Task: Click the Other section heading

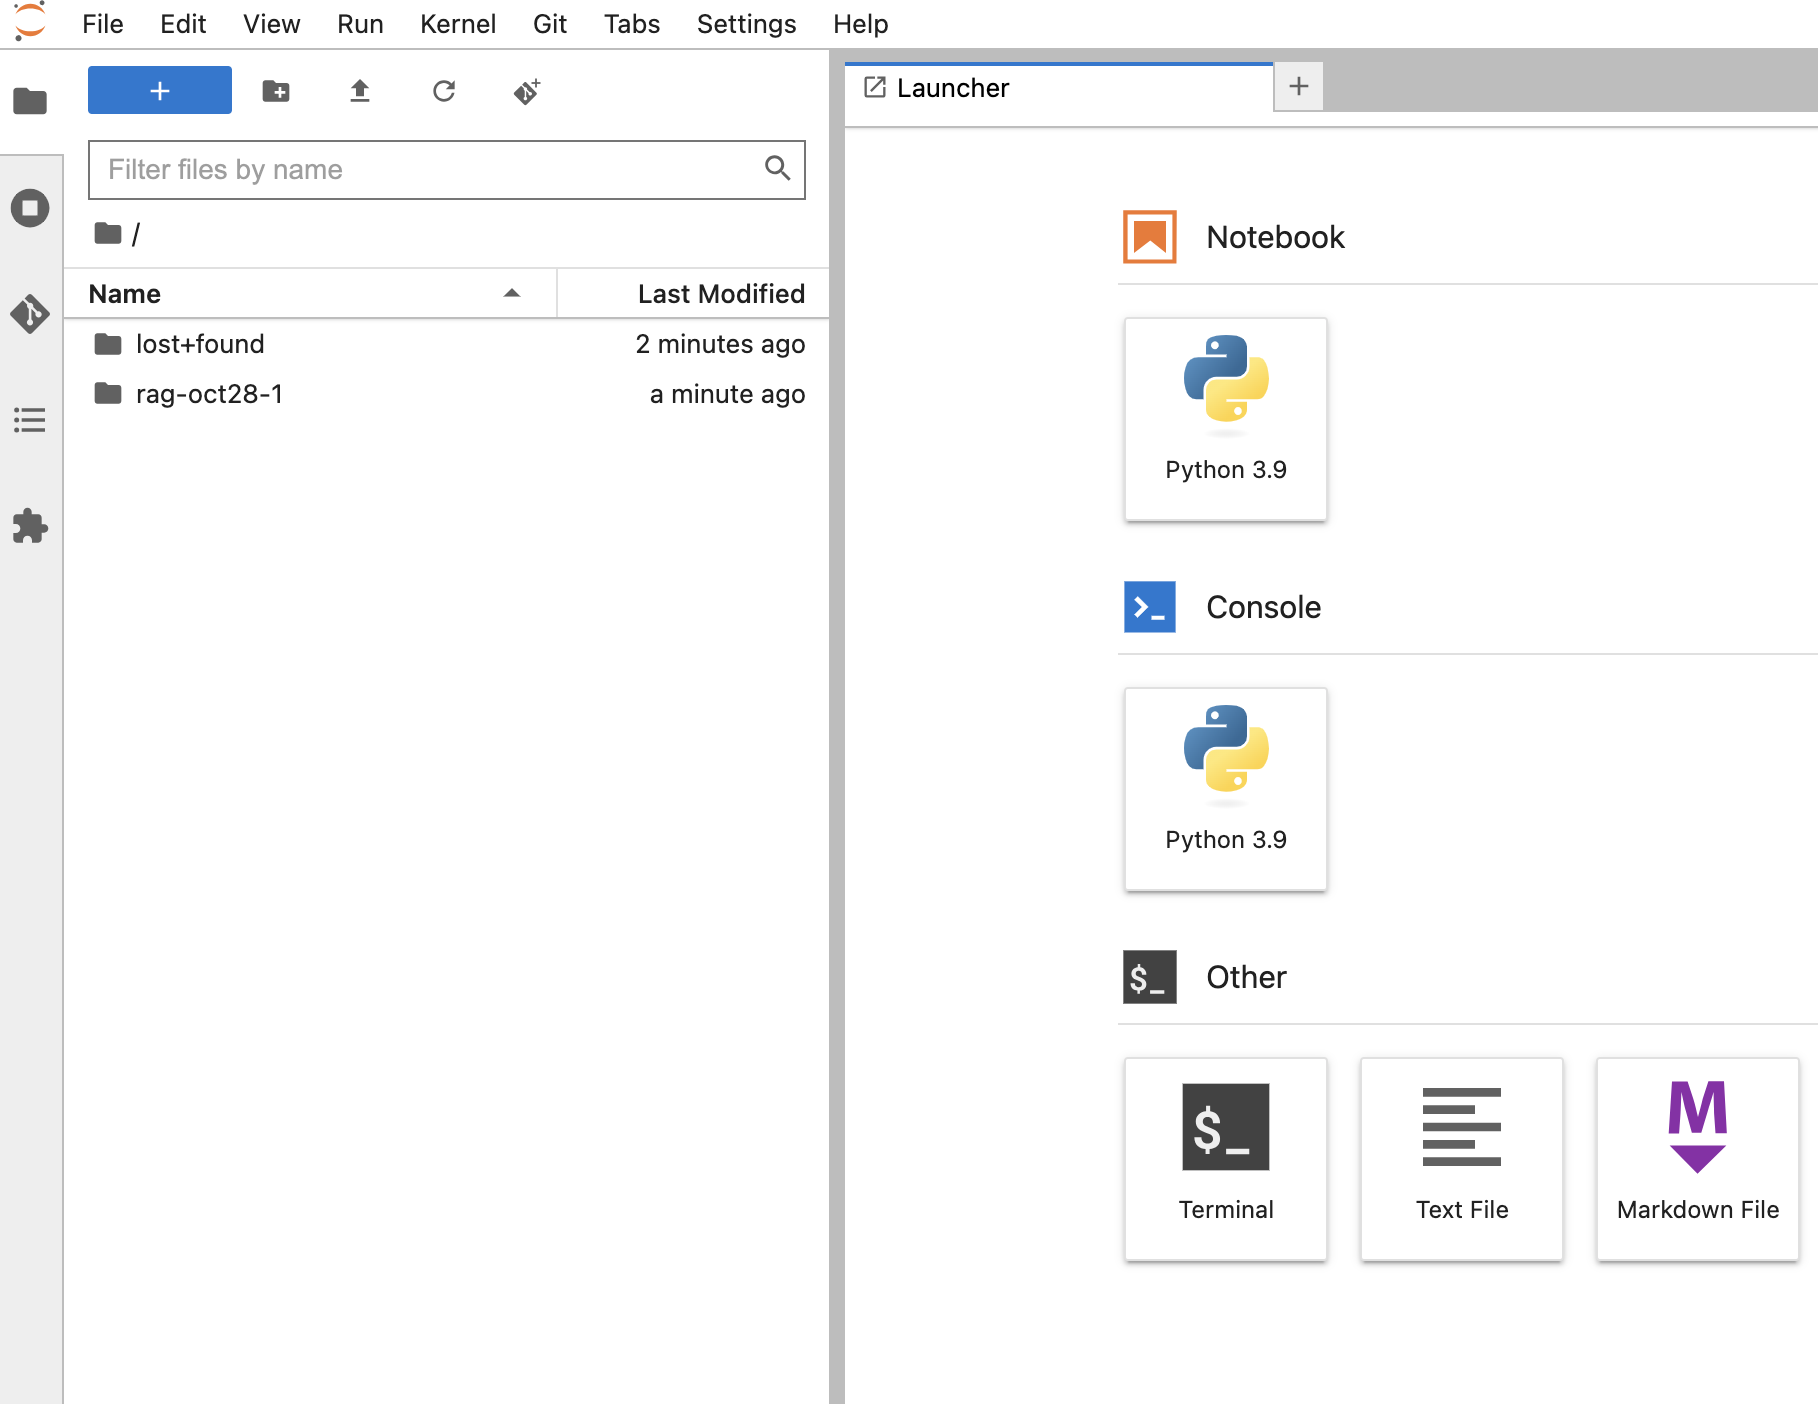Action: pos(1246,977)
